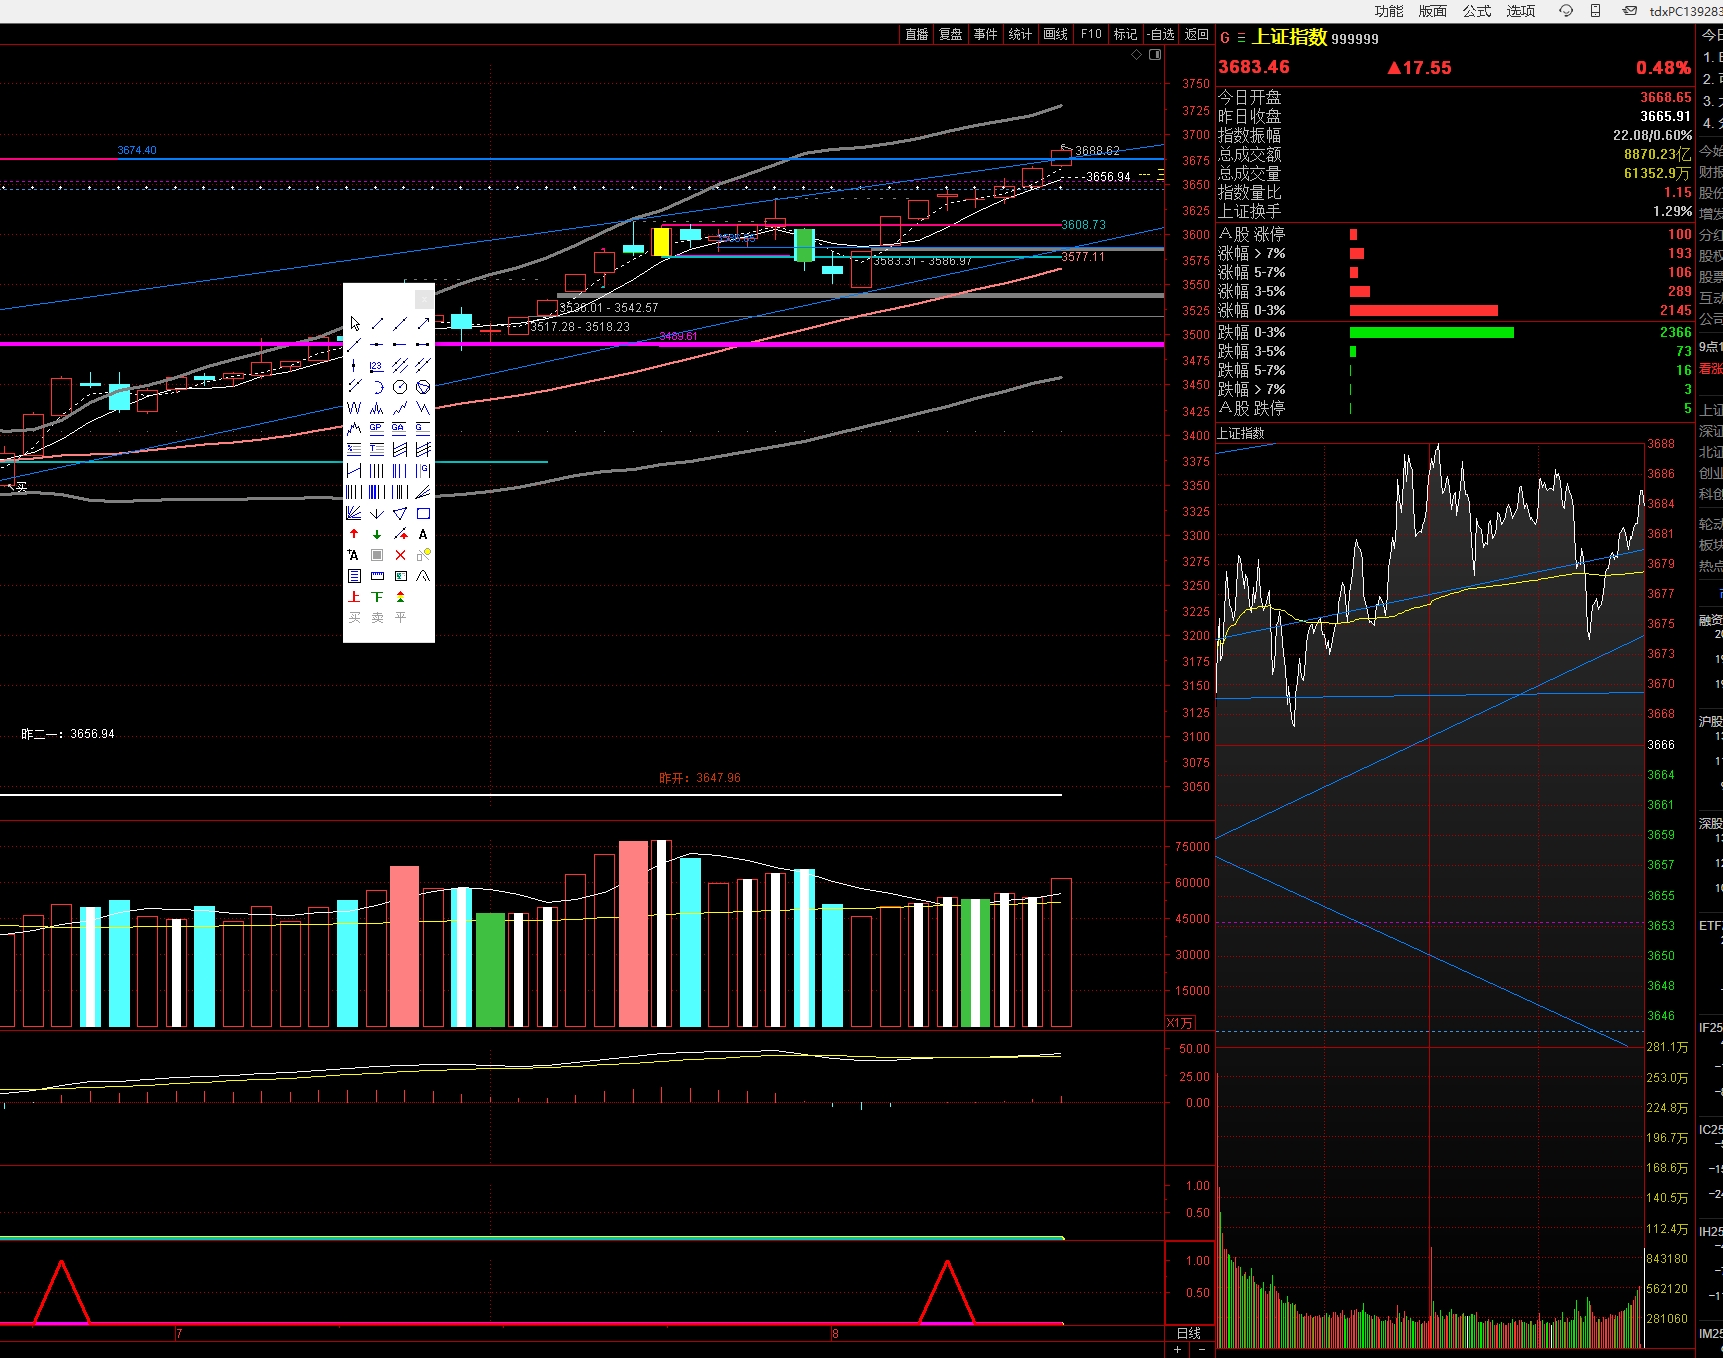
Task: Choose the green 下 marker tool
Action: (377, 597)
